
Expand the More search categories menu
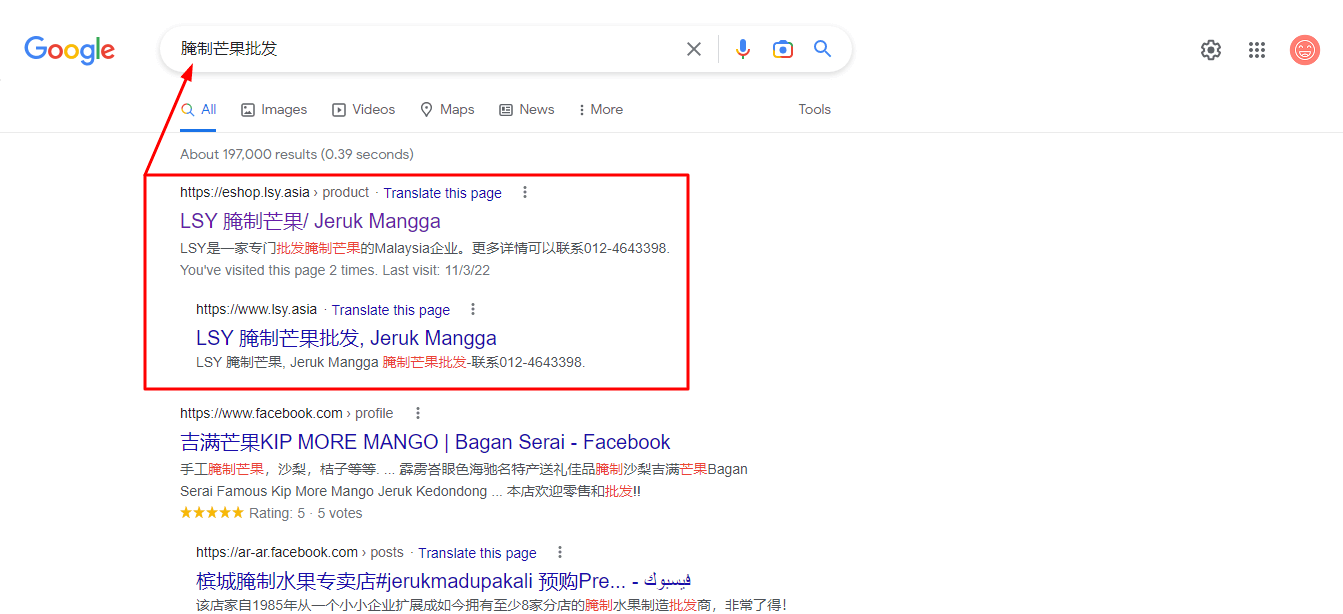(x=601, y=110)
